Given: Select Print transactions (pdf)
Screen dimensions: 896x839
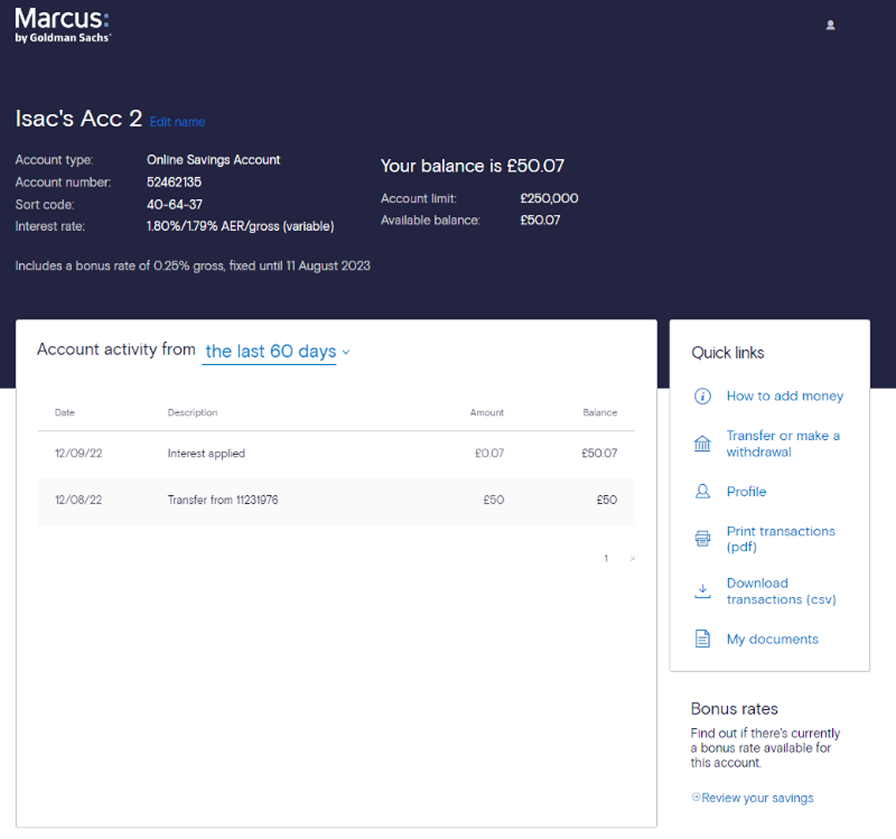Looking at the screenshot, I should click(x=781, y=538).
